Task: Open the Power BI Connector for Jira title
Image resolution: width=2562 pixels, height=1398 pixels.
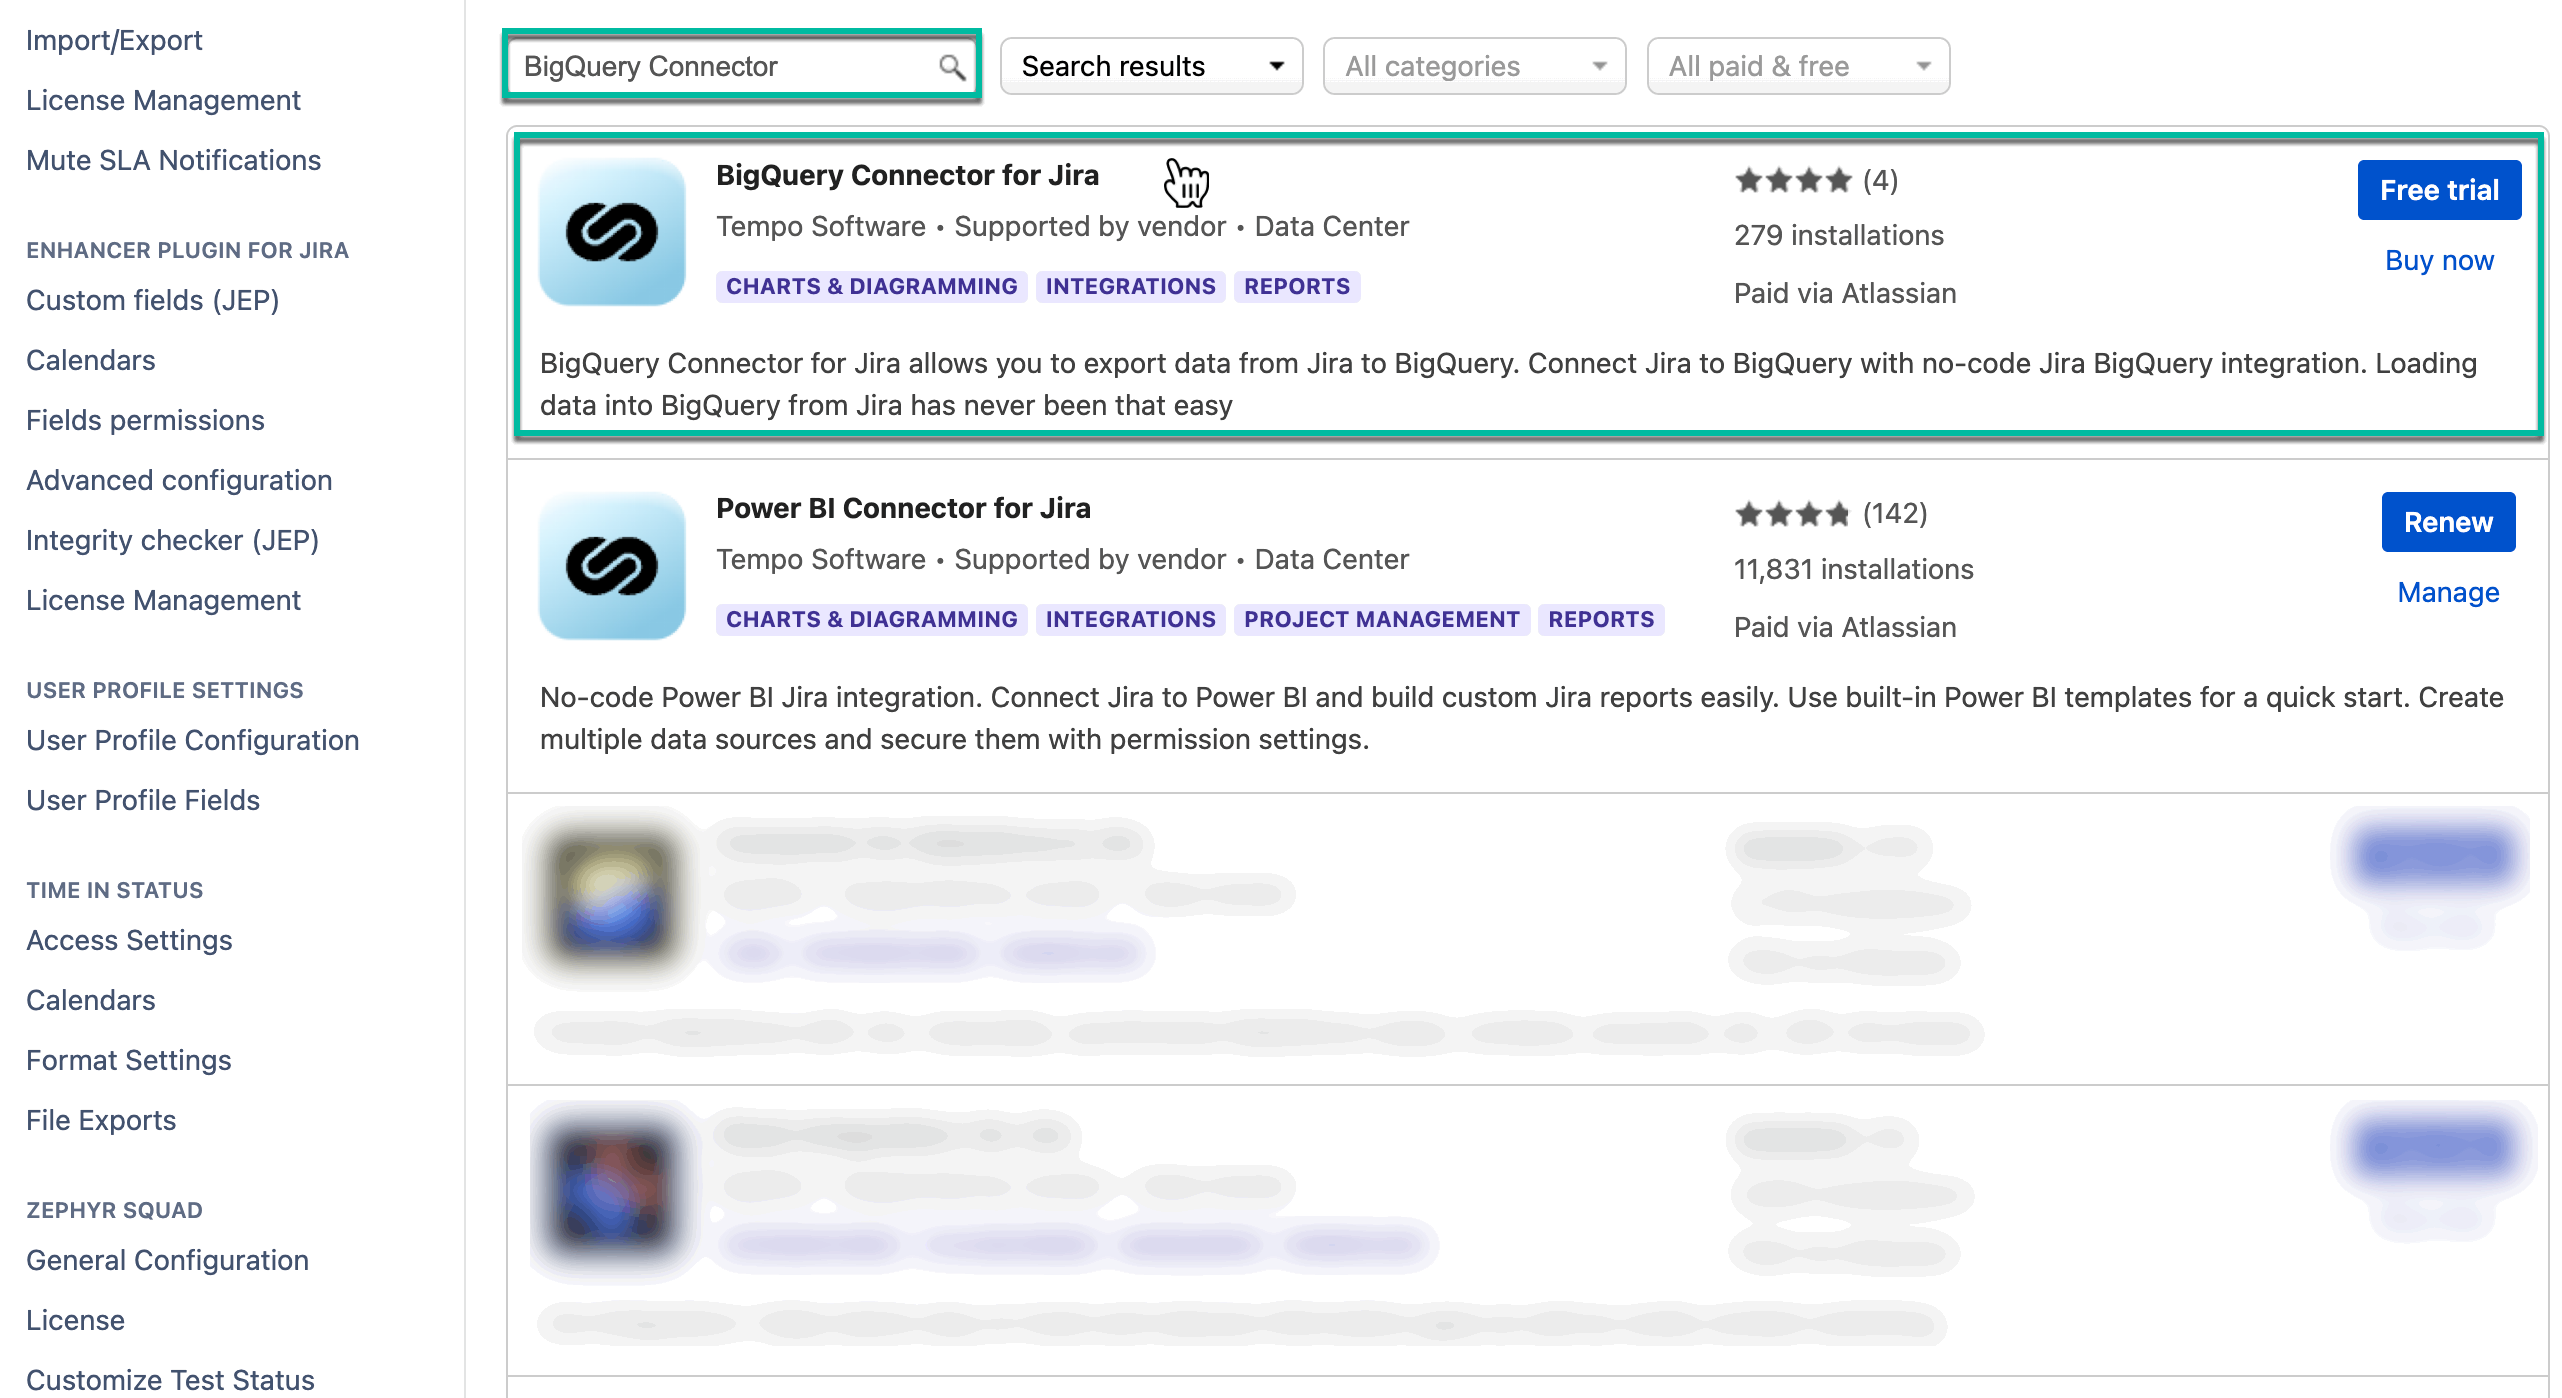Action: point(903,509)
